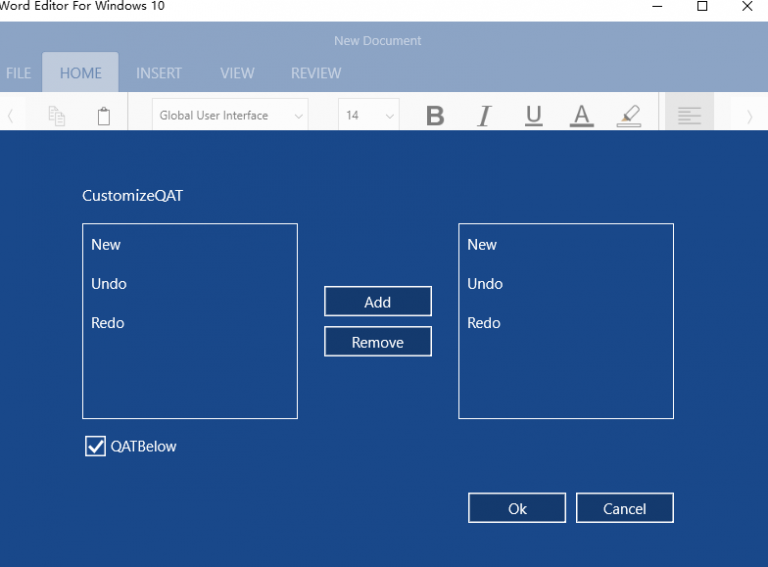The width and height of the screenshot is (768, 567).
Task: Open the font size 14 dropdown
Action: 368,116
